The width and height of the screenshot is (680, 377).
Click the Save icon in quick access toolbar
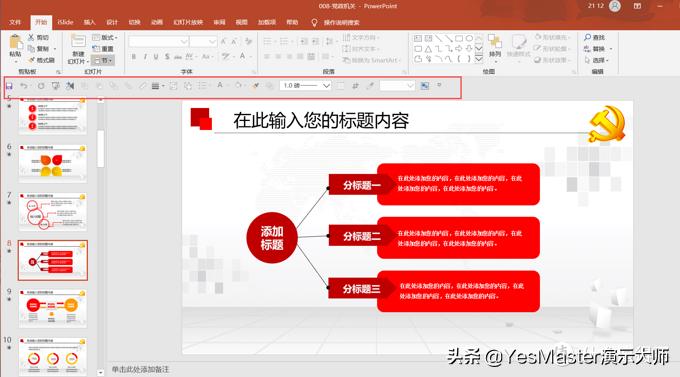pyautogui.click(x=9, y=86)
